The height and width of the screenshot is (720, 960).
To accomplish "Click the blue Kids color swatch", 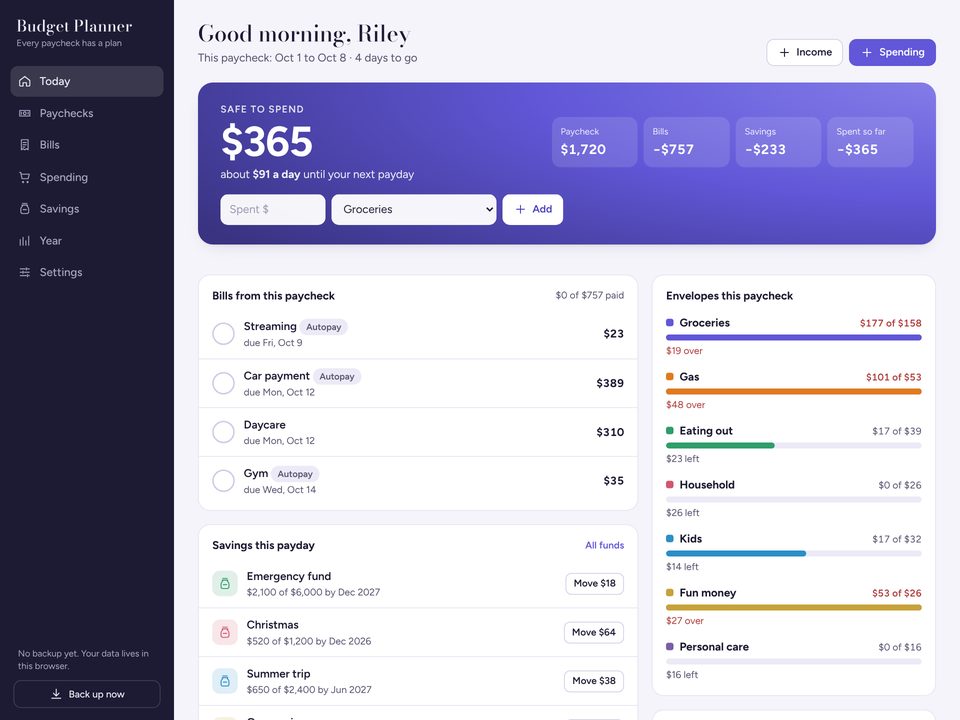I will pyautogui.click(x=670, y=539).
